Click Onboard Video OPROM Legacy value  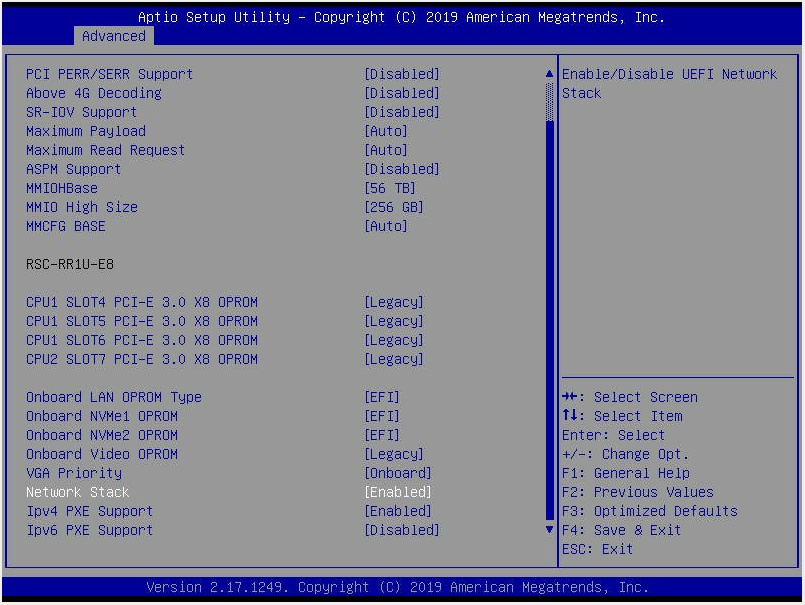(393, 454)
